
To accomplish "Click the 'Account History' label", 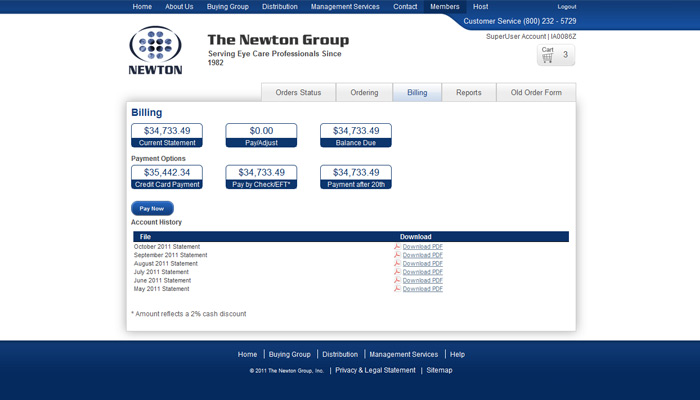I will 156,222.
